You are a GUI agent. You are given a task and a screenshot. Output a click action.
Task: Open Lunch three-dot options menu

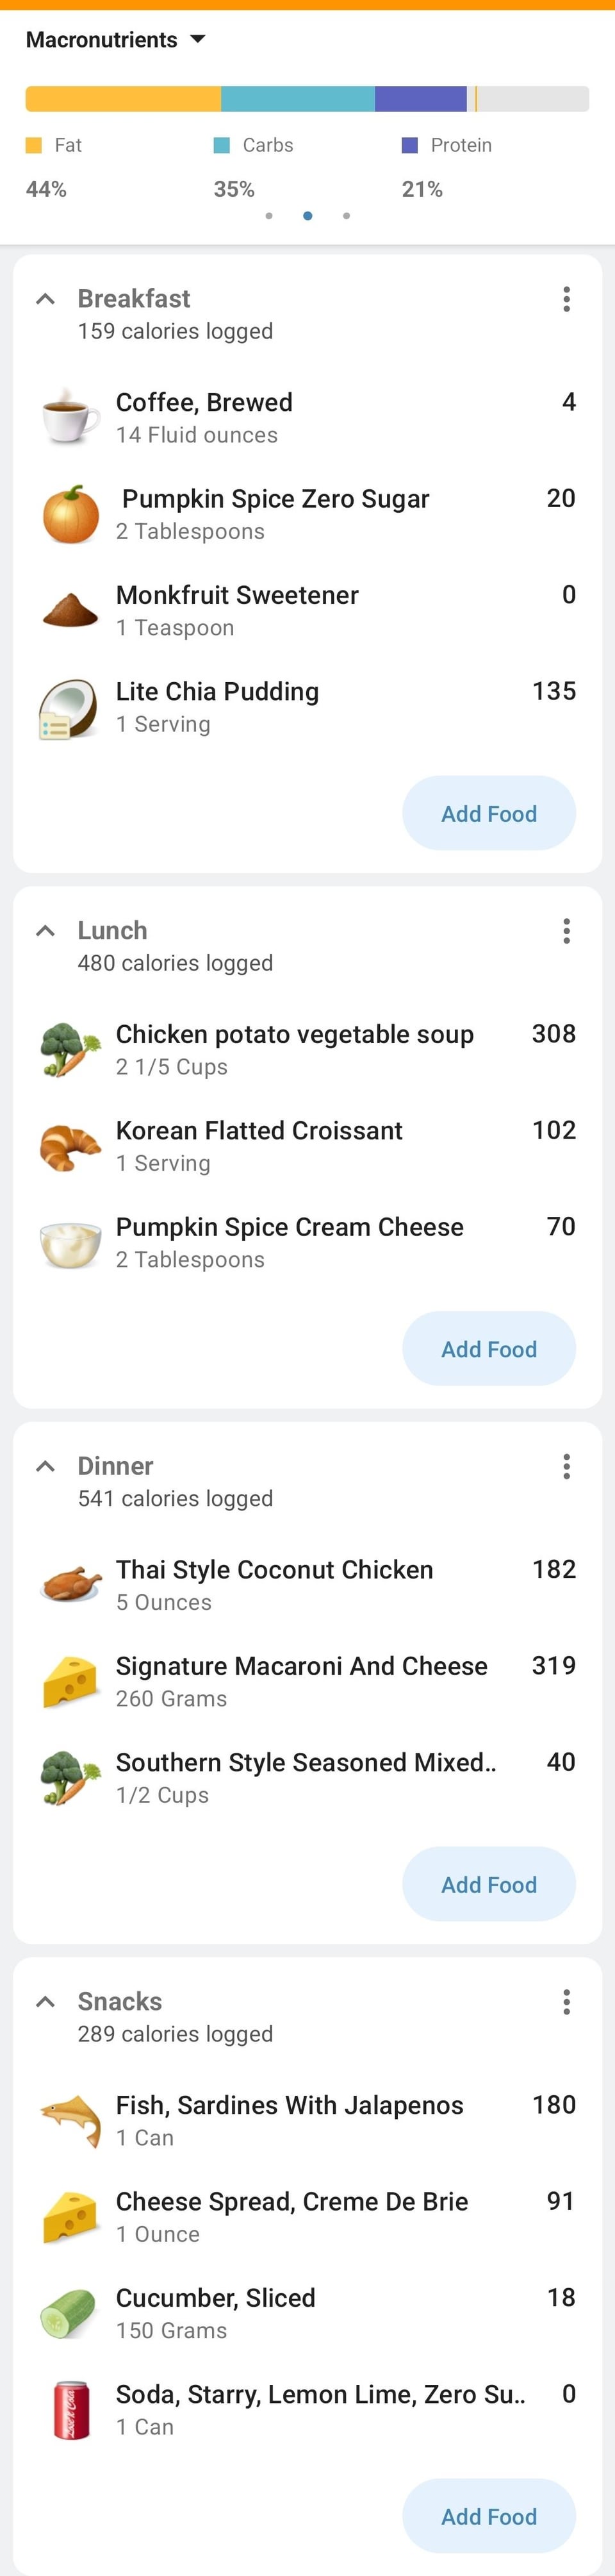(x=566, y=931)
